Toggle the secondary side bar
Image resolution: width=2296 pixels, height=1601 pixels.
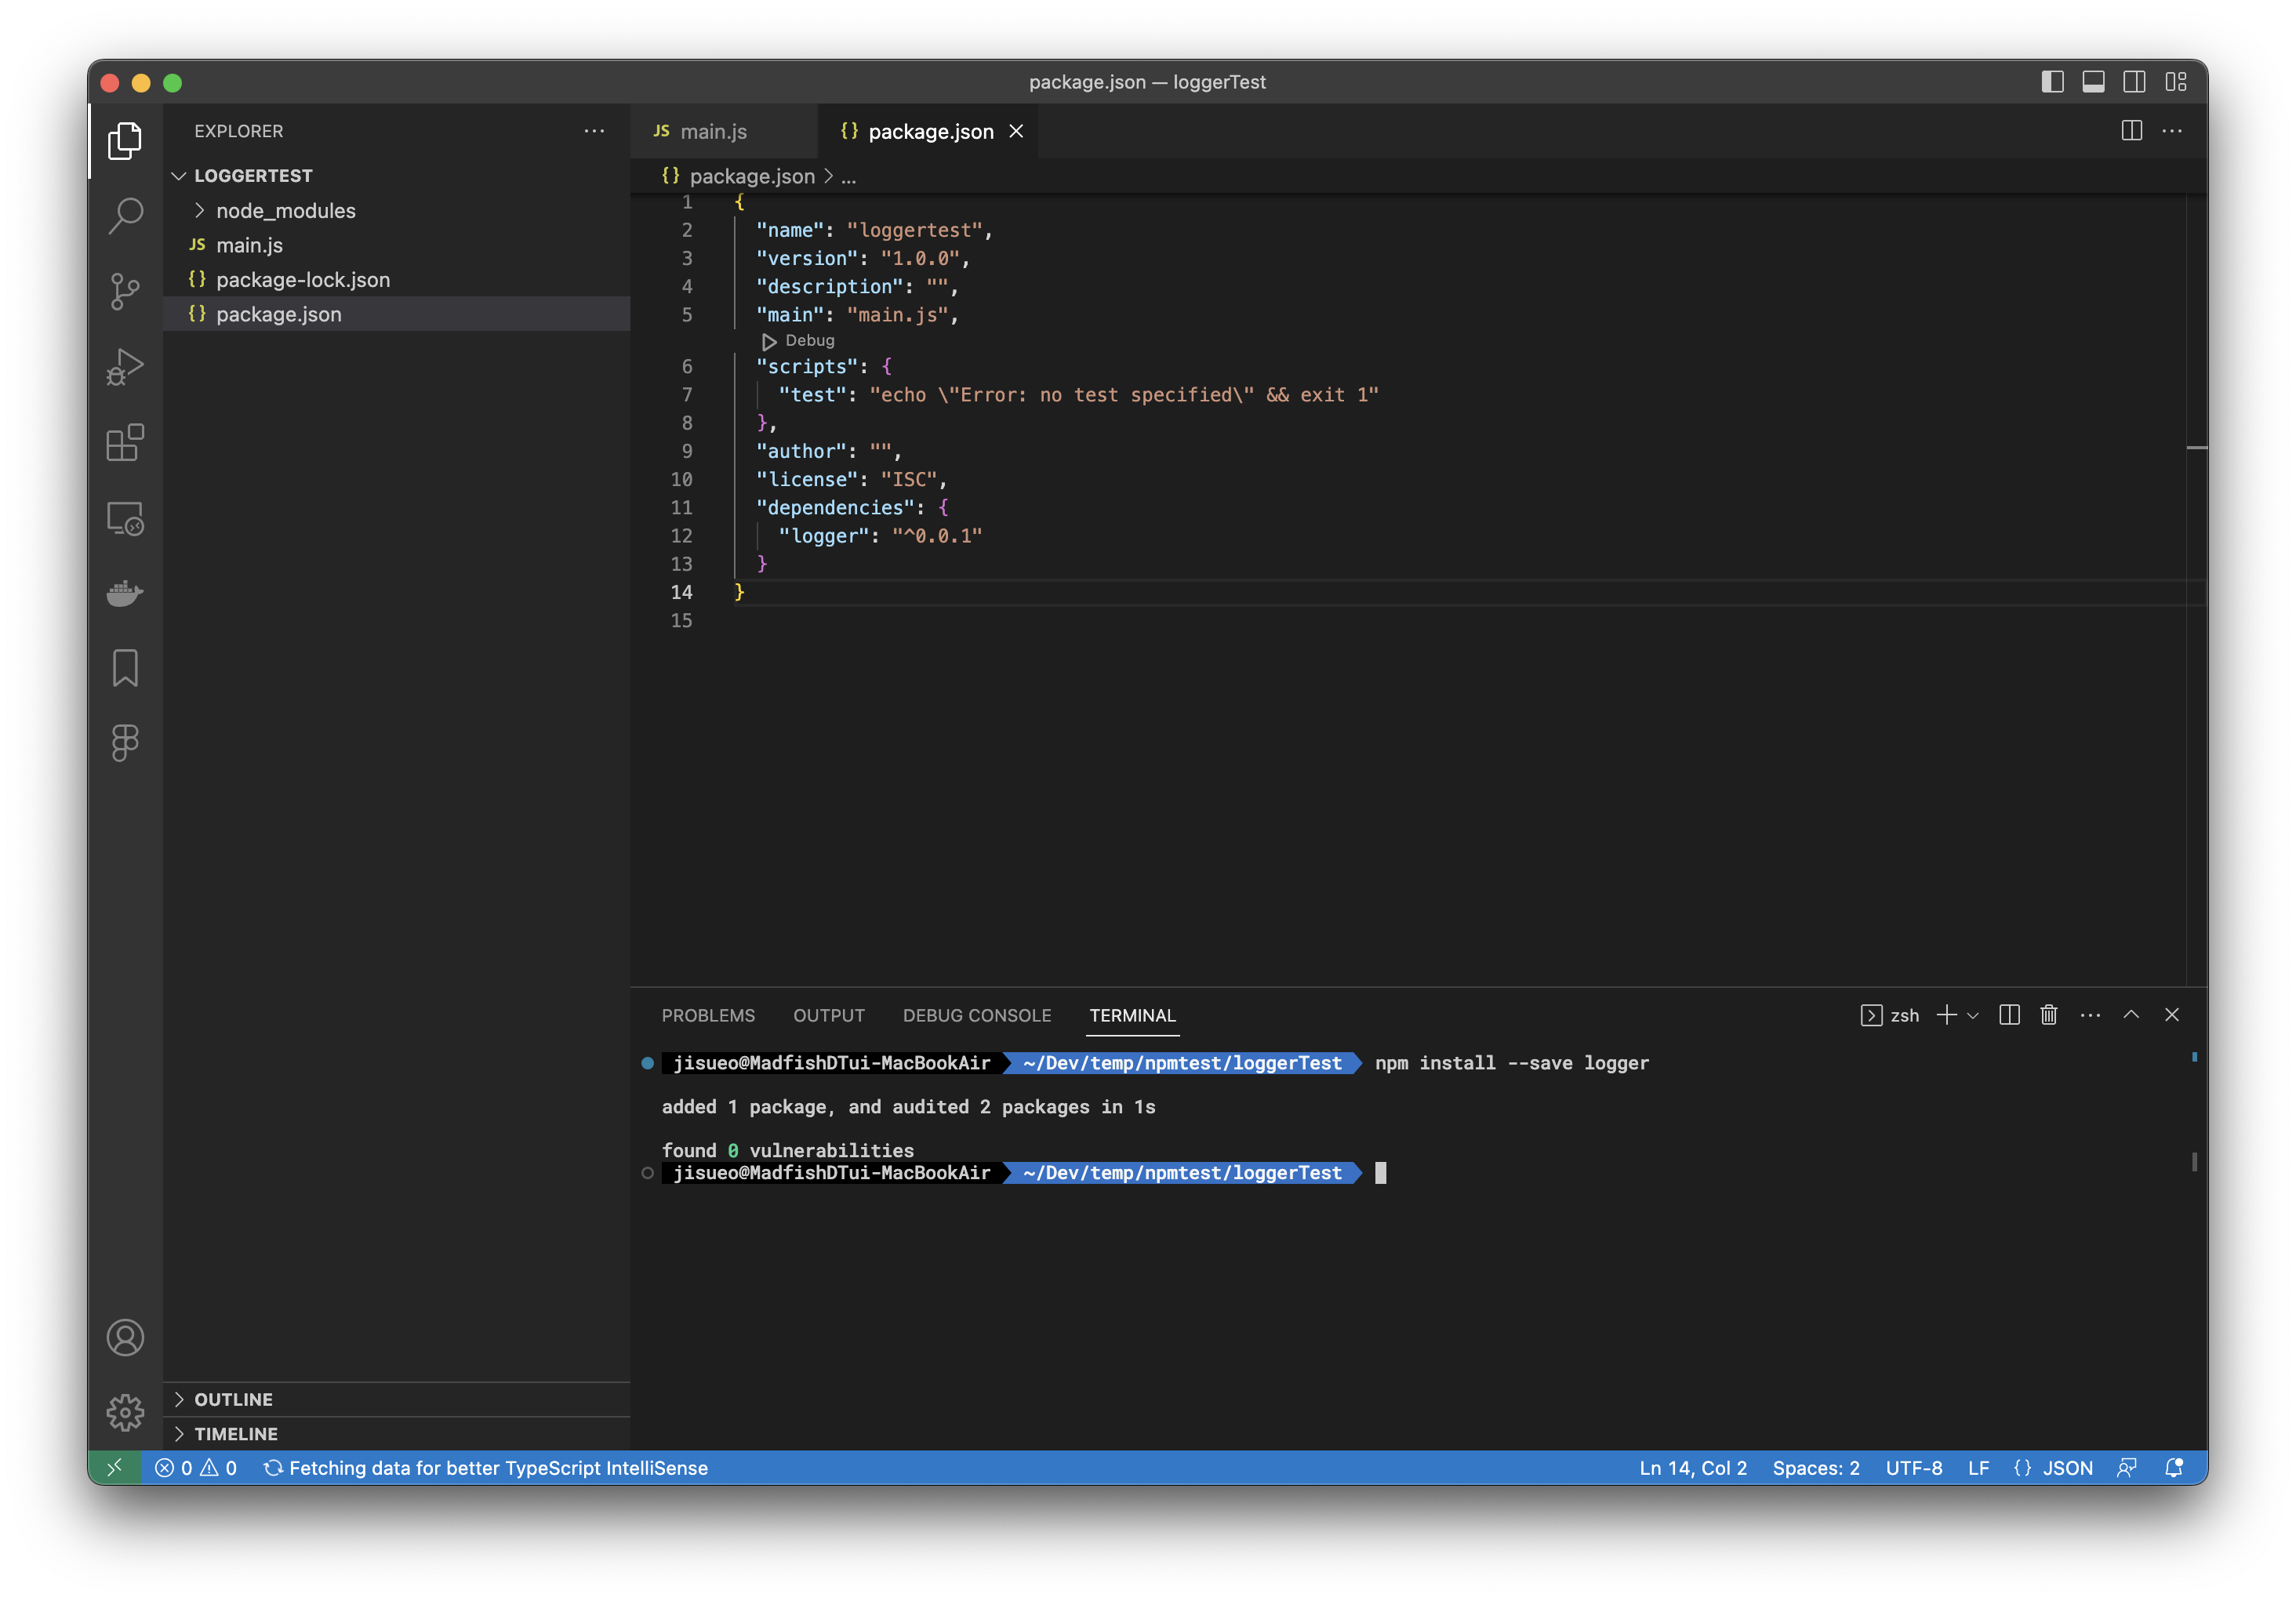[x=2134, y=82]
